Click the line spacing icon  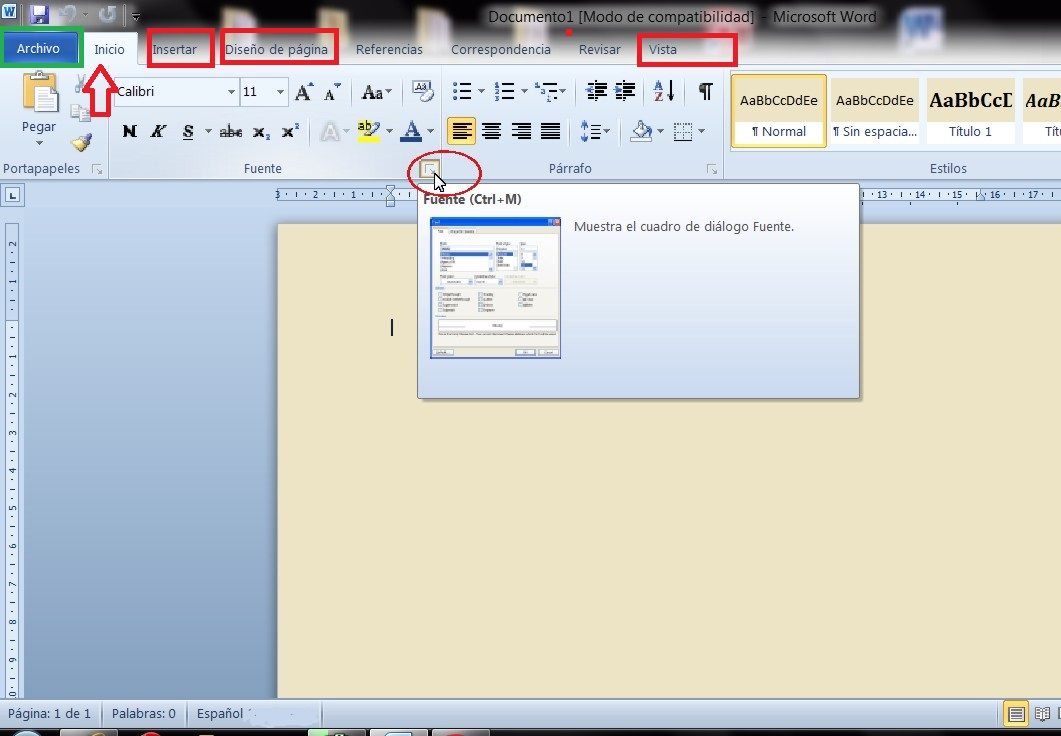[x=589, y=131]
